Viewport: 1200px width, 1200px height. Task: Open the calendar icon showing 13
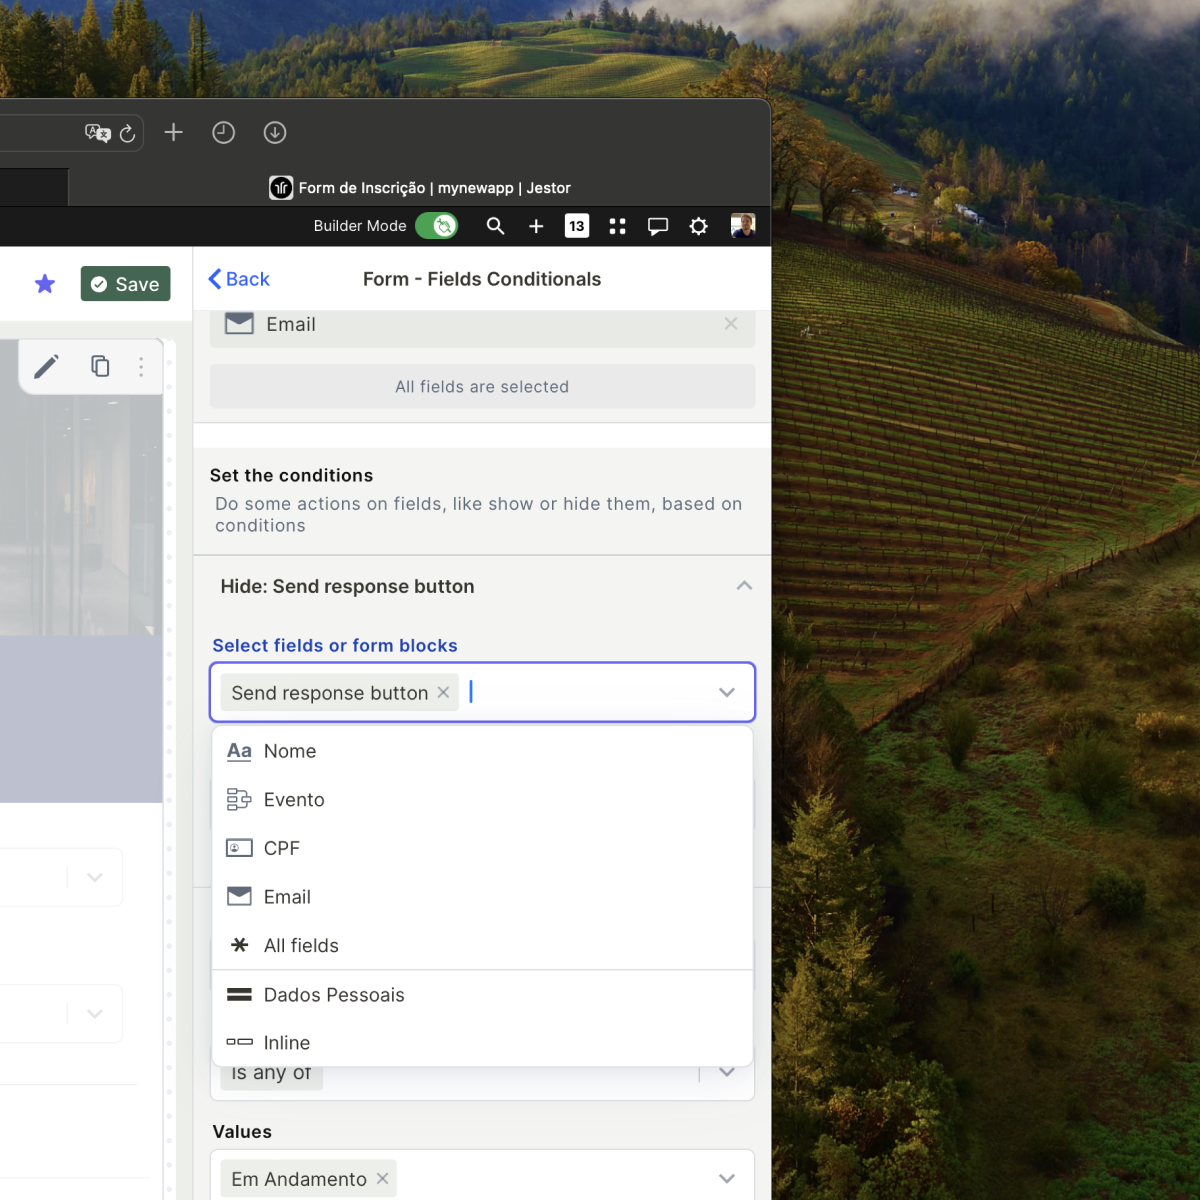coord(577,226)
